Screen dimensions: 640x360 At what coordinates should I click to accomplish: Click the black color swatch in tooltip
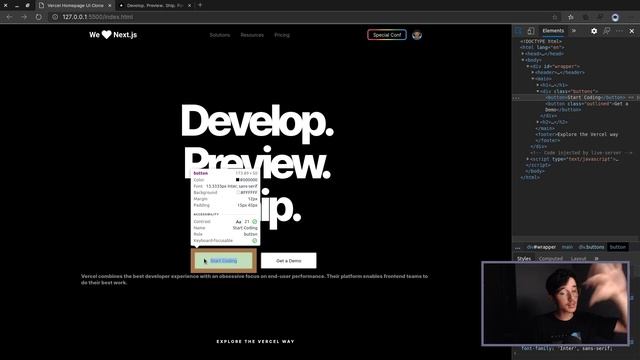(238, 180)
